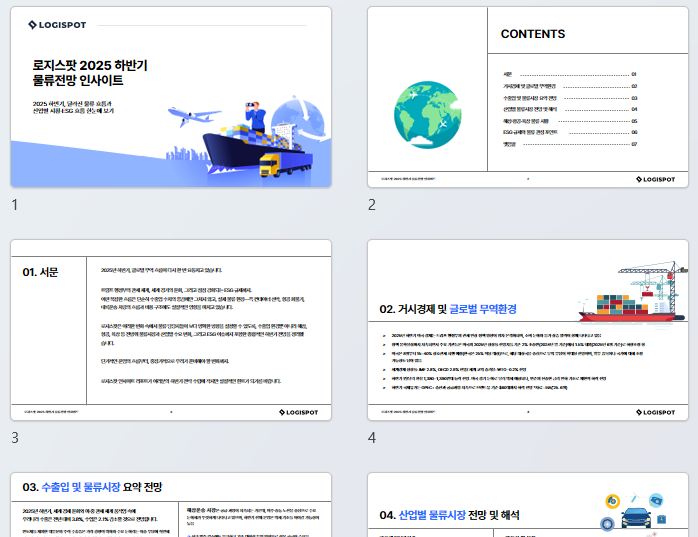Click the 로지스팟 2025 하반기 title text
The width and height of the screenshot is (698, 537).
pos(89,65)
